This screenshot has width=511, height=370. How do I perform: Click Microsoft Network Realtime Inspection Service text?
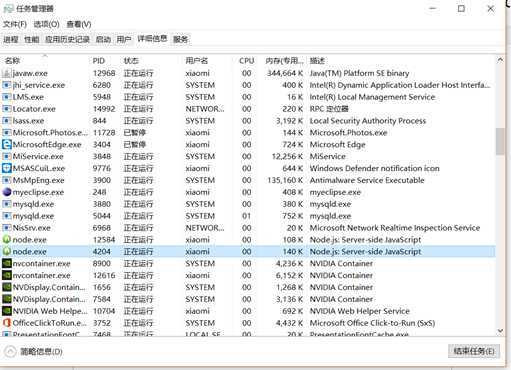tap(395, 228)
